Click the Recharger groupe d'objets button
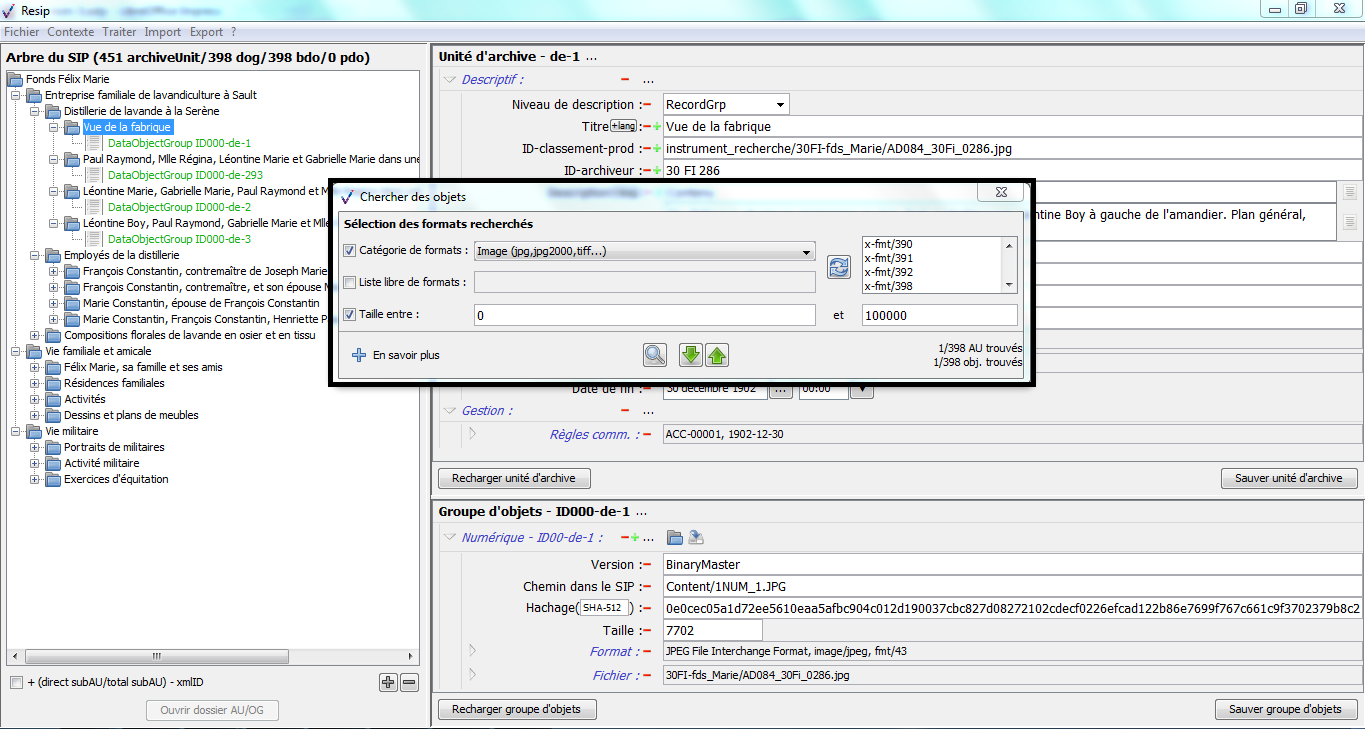 [x=517, y=709]
